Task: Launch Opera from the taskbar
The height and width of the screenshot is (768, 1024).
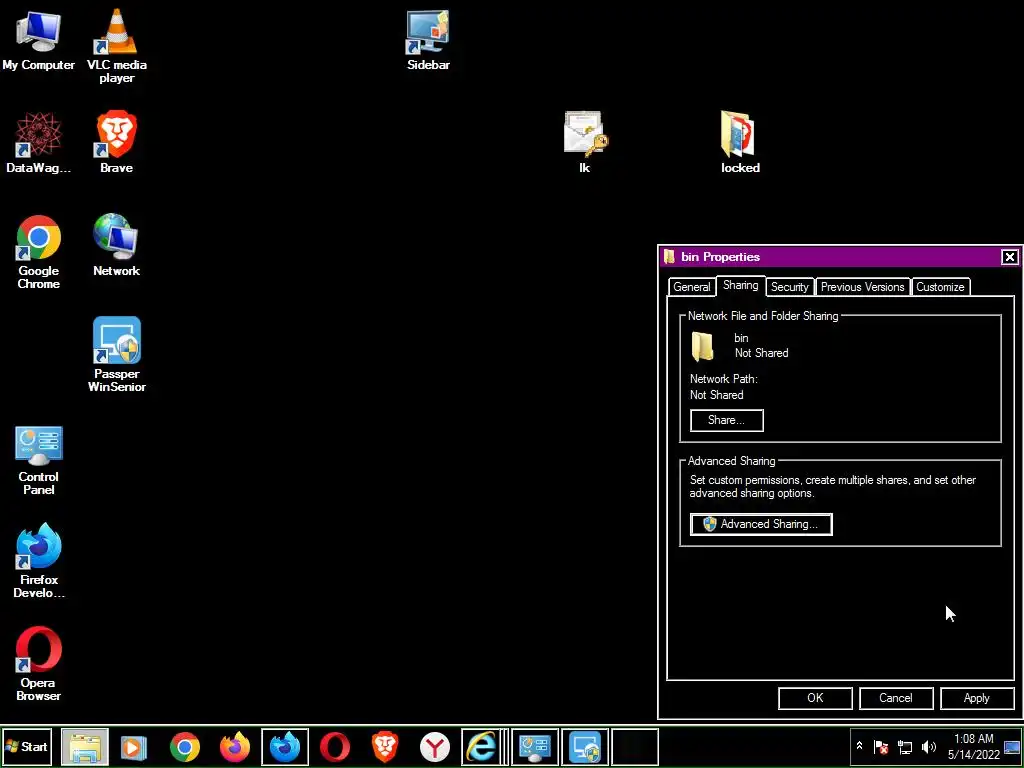Action: (335, 746)
